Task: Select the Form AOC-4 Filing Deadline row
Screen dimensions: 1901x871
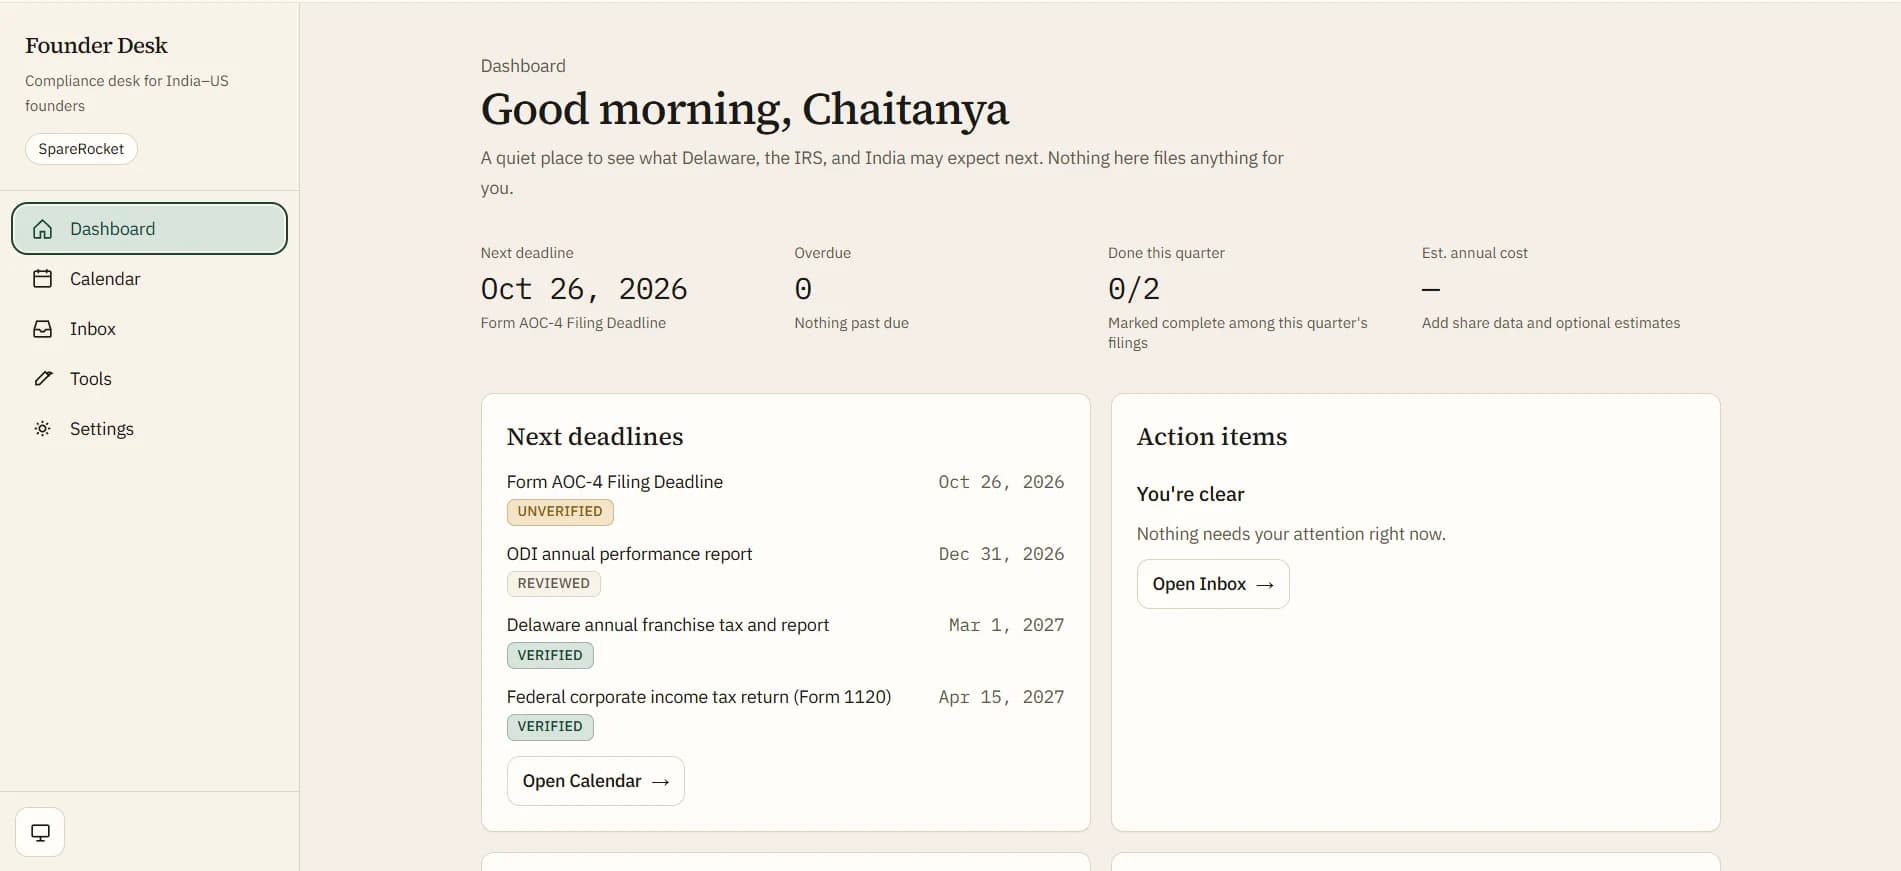Action: [785, 497]
